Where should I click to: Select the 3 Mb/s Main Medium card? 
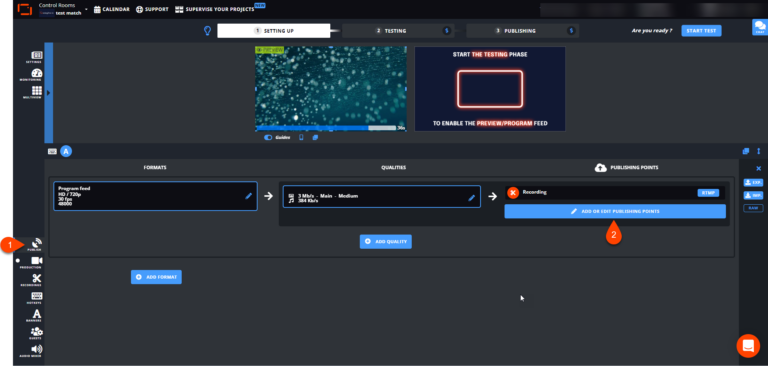(x=382, y=196)
